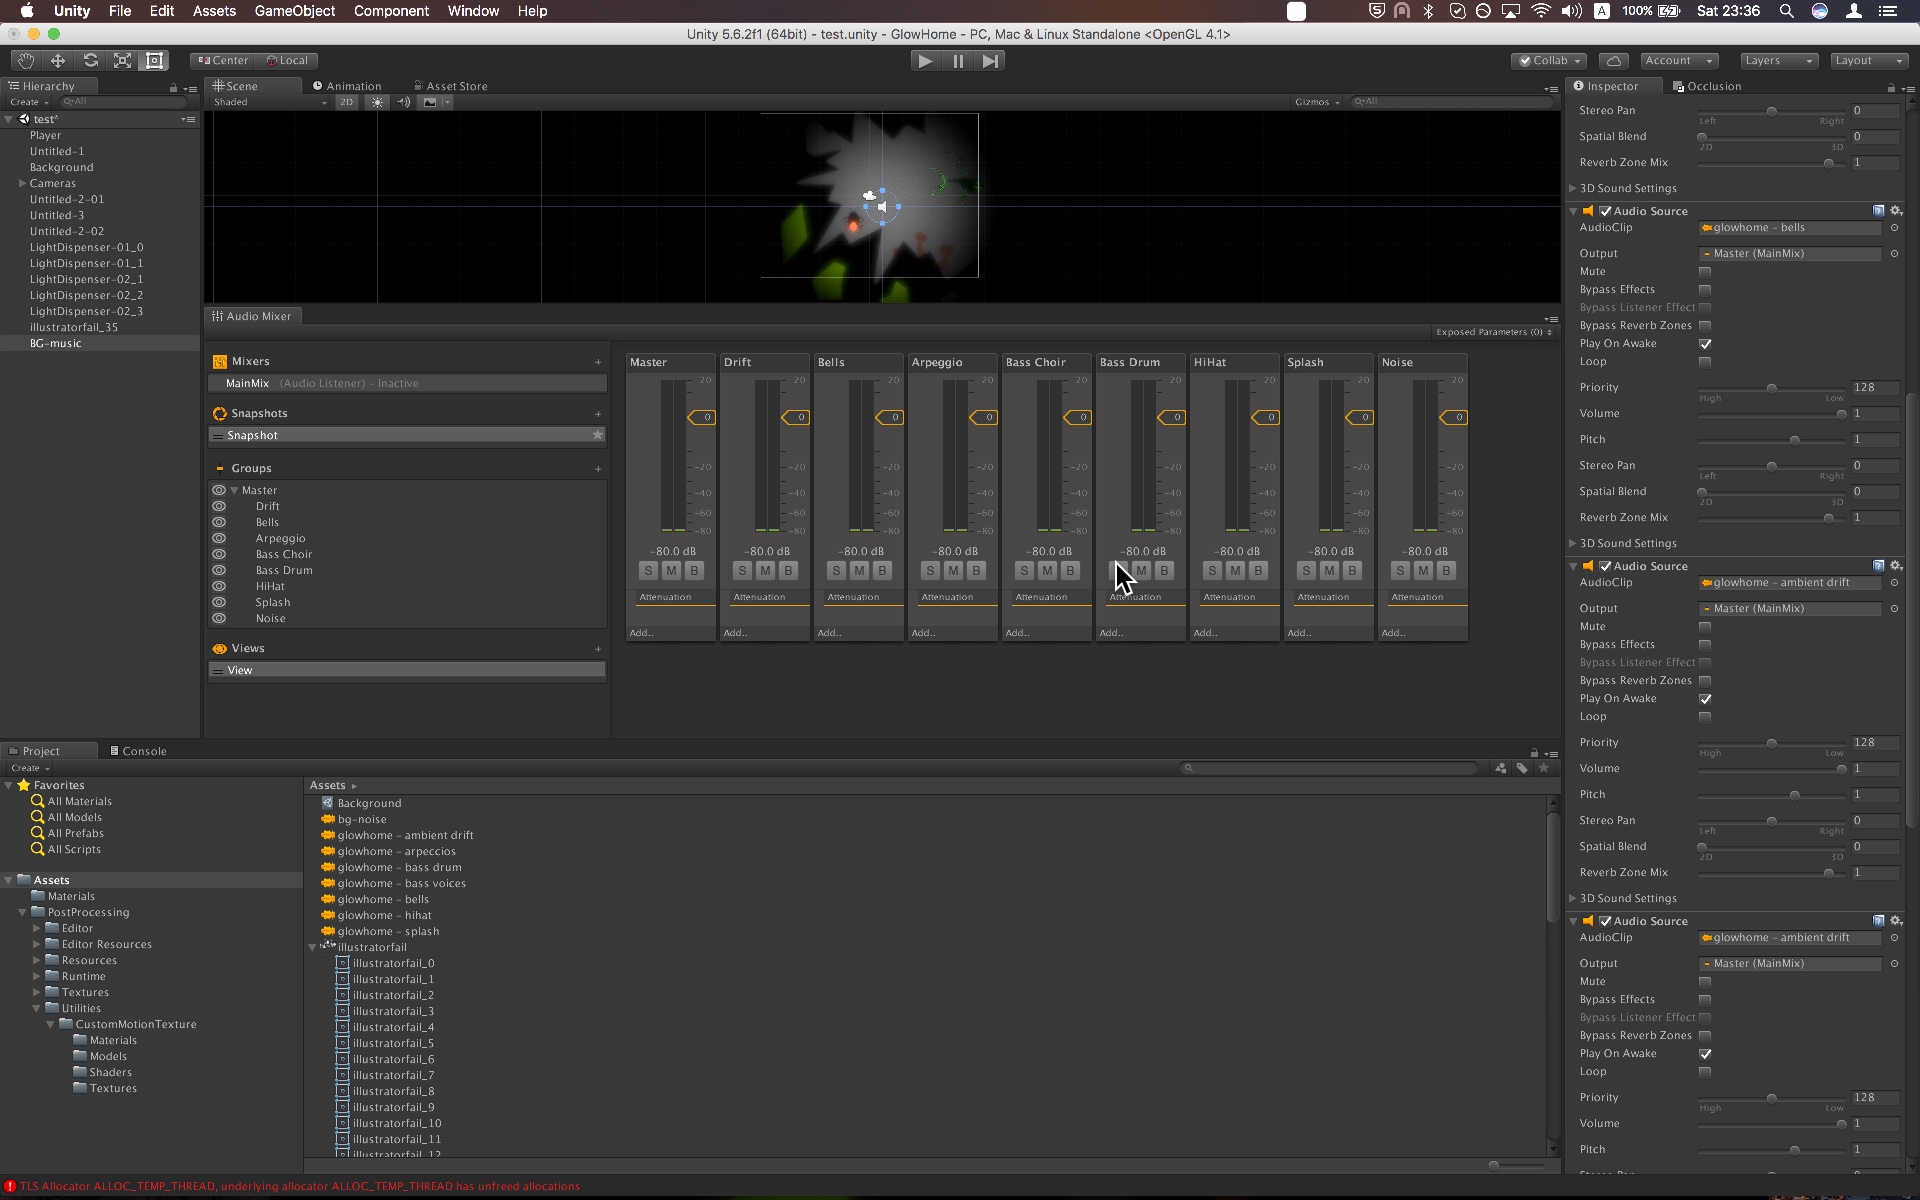Toggle 2D scene view mode

[x=346, y=102]
